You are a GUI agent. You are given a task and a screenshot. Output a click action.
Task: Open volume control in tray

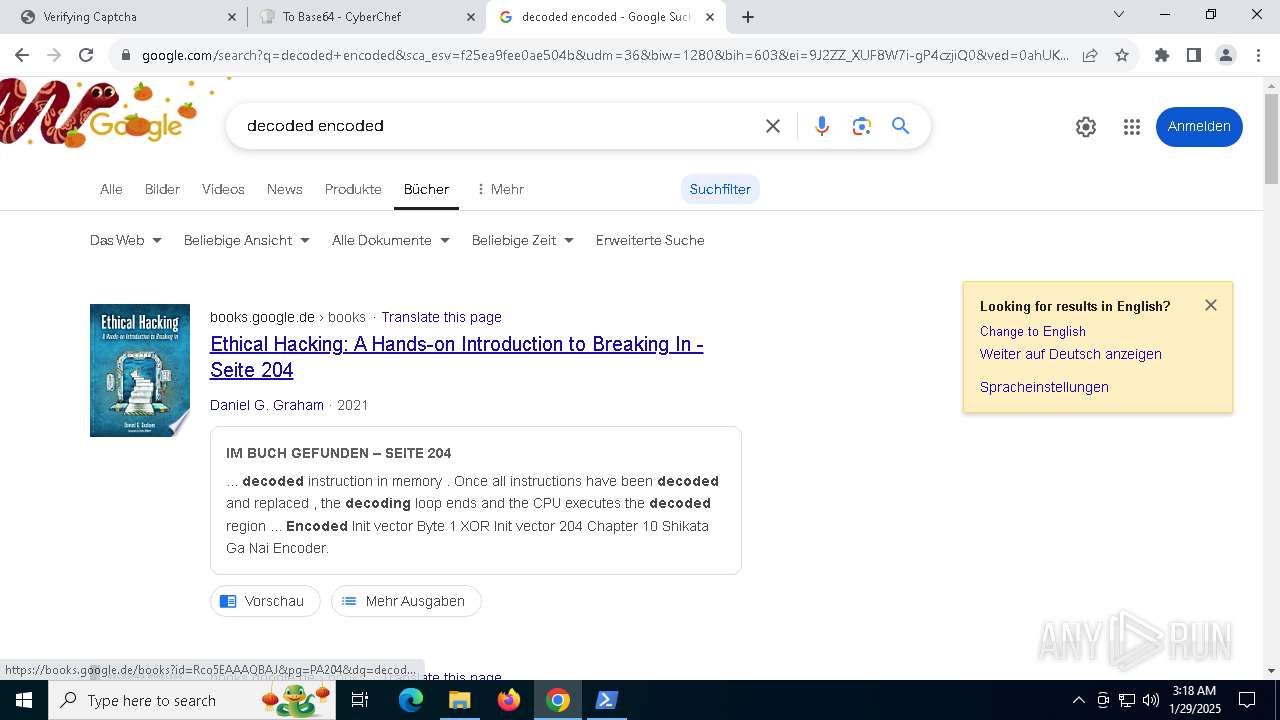point(1151,700)
